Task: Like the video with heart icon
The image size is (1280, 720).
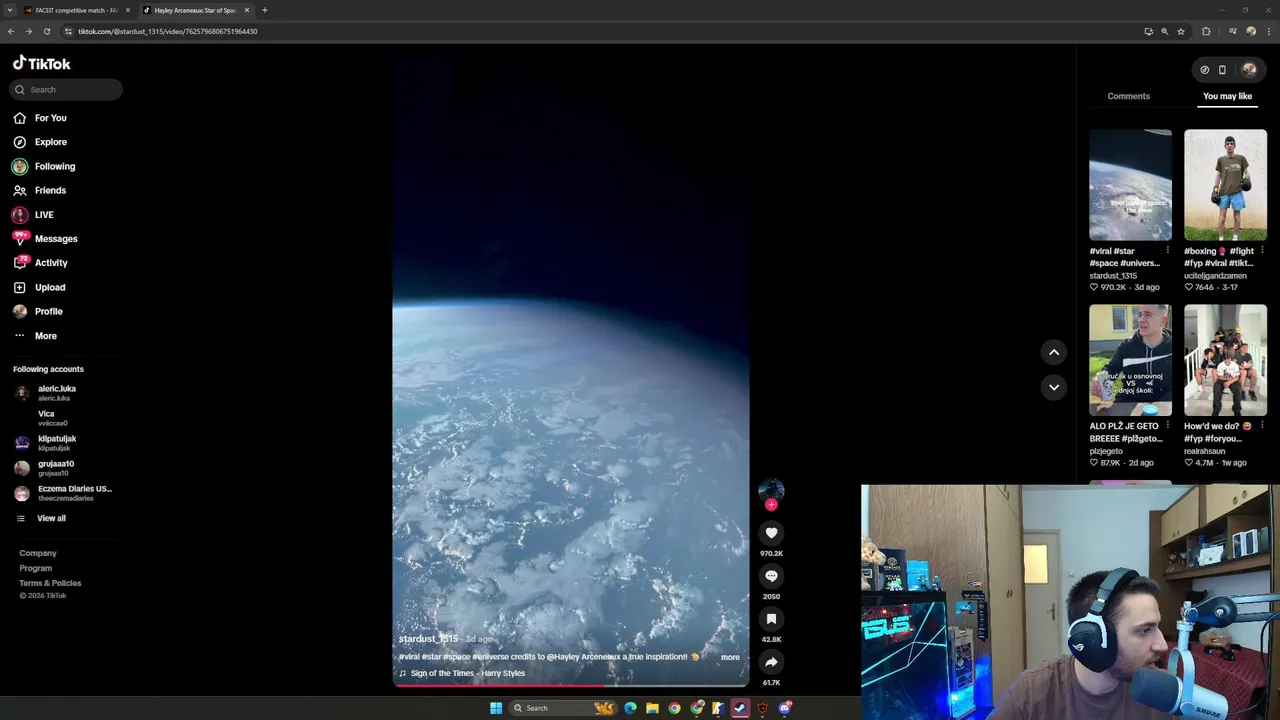Action: (x=771, y=533)
